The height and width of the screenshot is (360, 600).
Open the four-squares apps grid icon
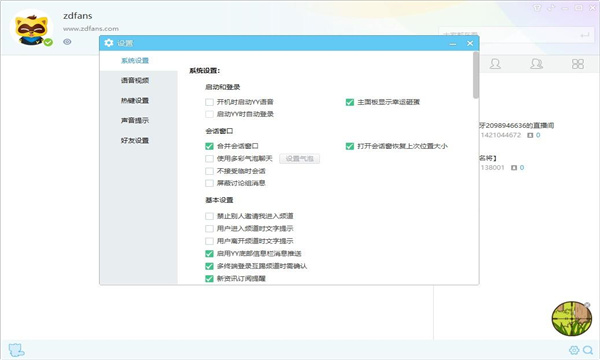tap(578, 64)
